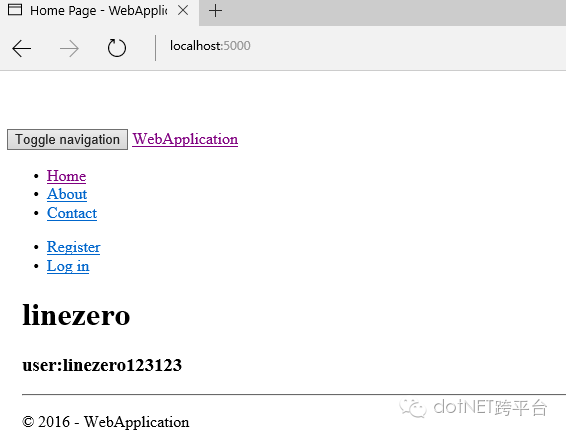This screenshot has height=435, width=566.
Task: Open a new tab with the plus icon
Action: pos(215,10)
